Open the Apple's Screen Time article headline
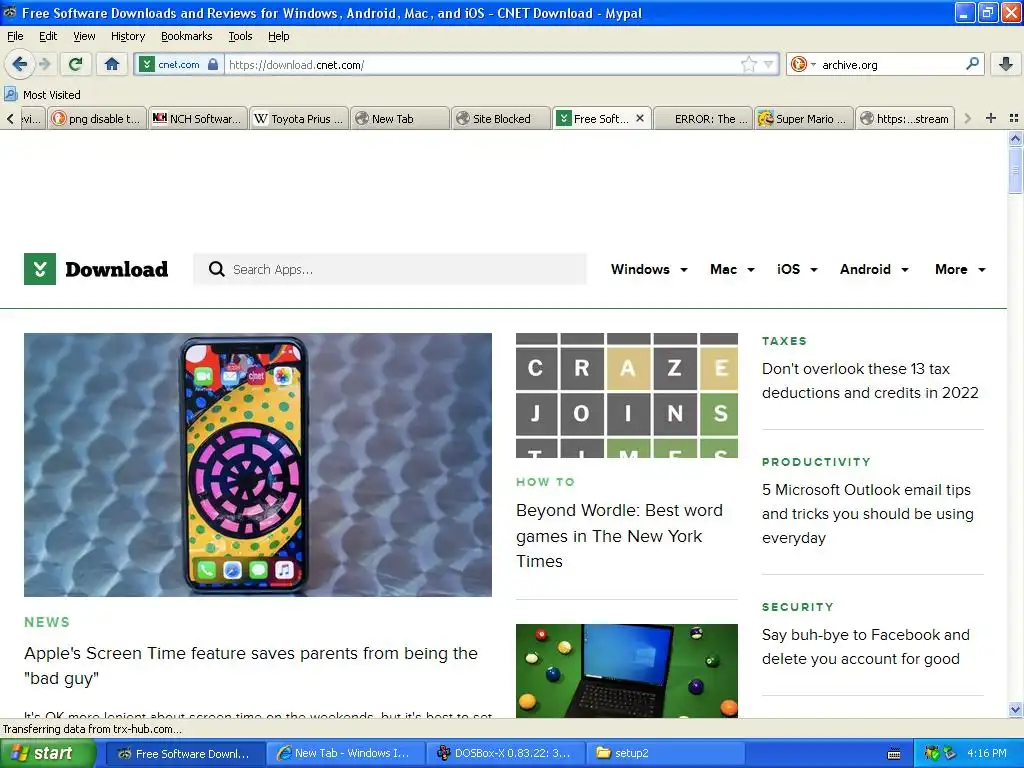The image size is (1024, 768). (251, 665)
